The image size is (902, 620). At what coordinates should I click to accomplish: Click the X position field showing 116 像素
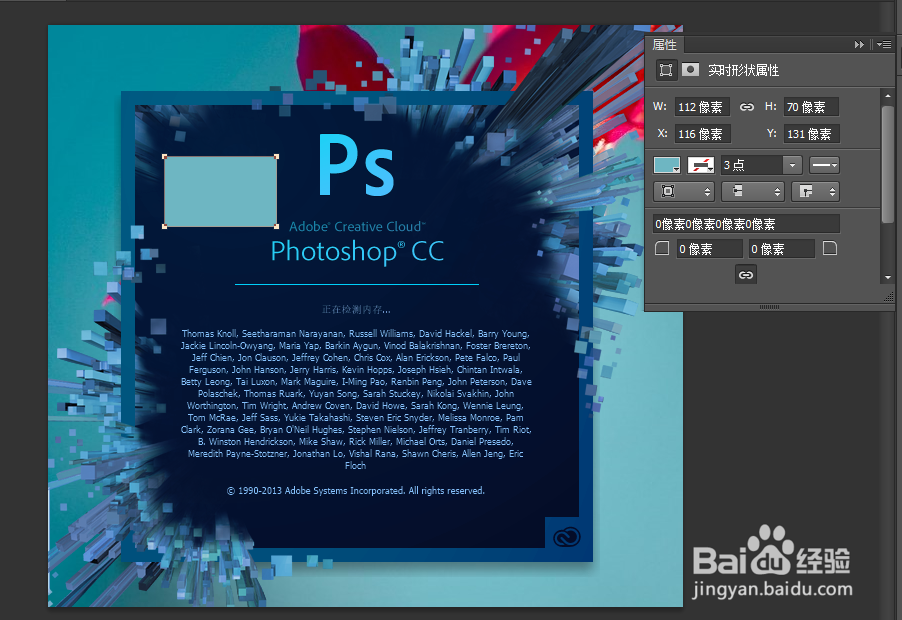(702, 134)
